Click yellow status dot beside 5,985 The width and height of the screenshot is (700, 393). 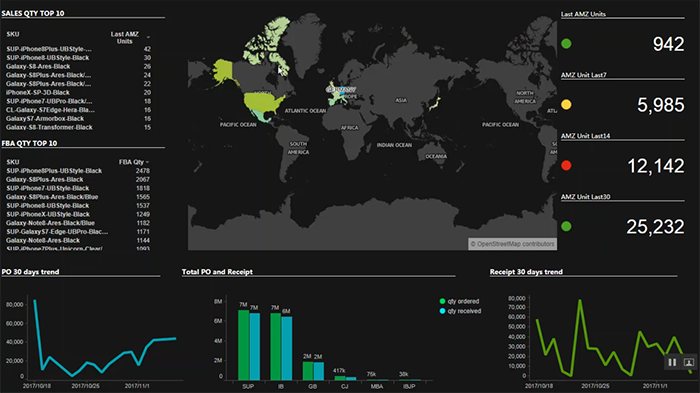pyautogui.click(x=566, y=105)
